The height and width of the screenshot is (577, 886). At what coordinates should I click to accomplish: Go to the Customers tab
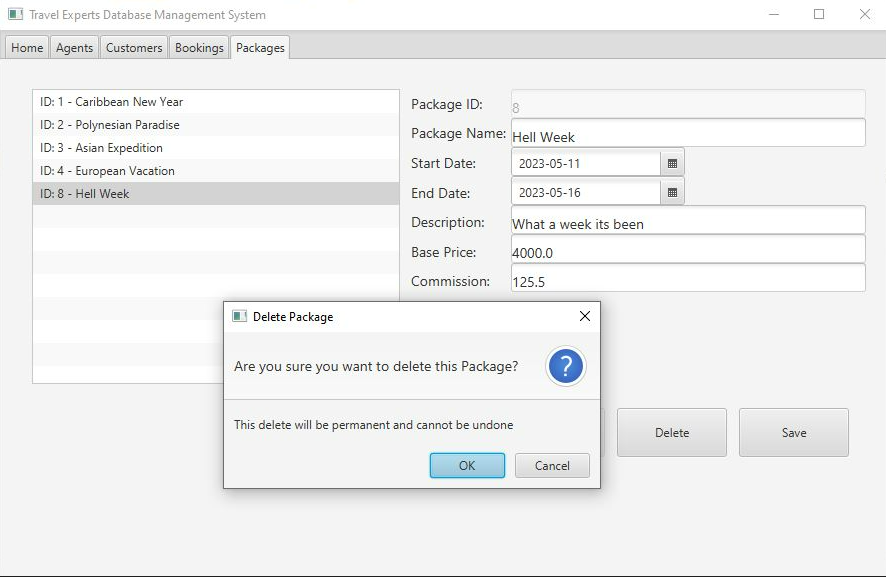134,48
